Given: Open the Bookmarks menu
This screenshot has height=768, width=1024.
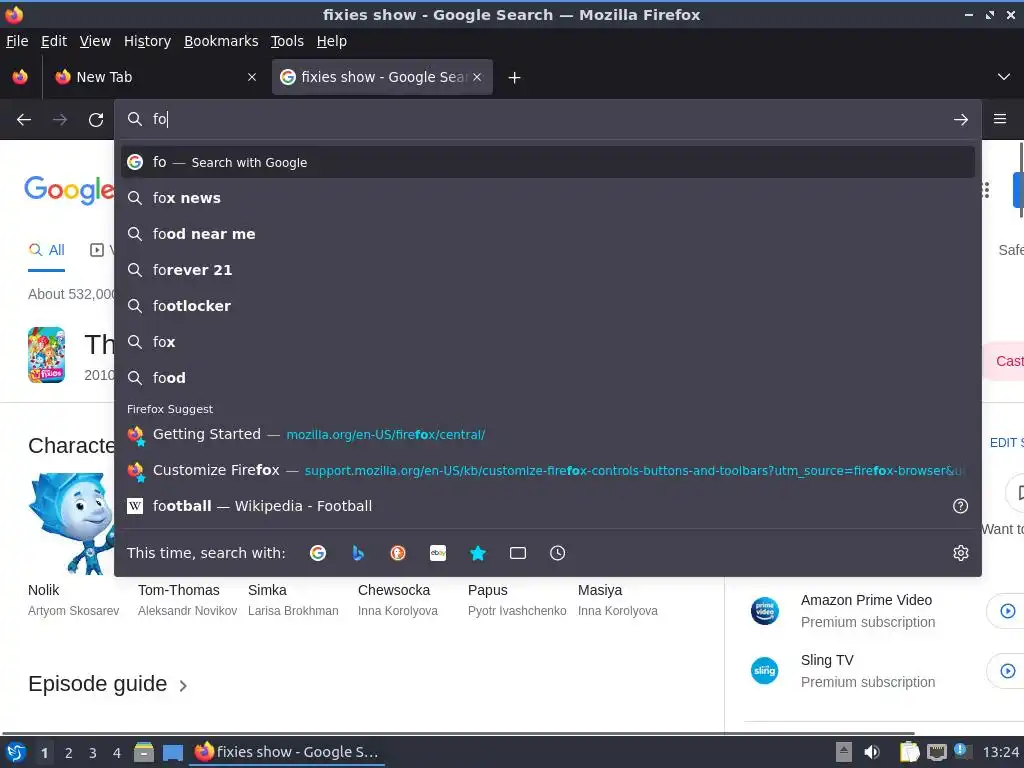Looking at the screenshot, I should 221,41.
